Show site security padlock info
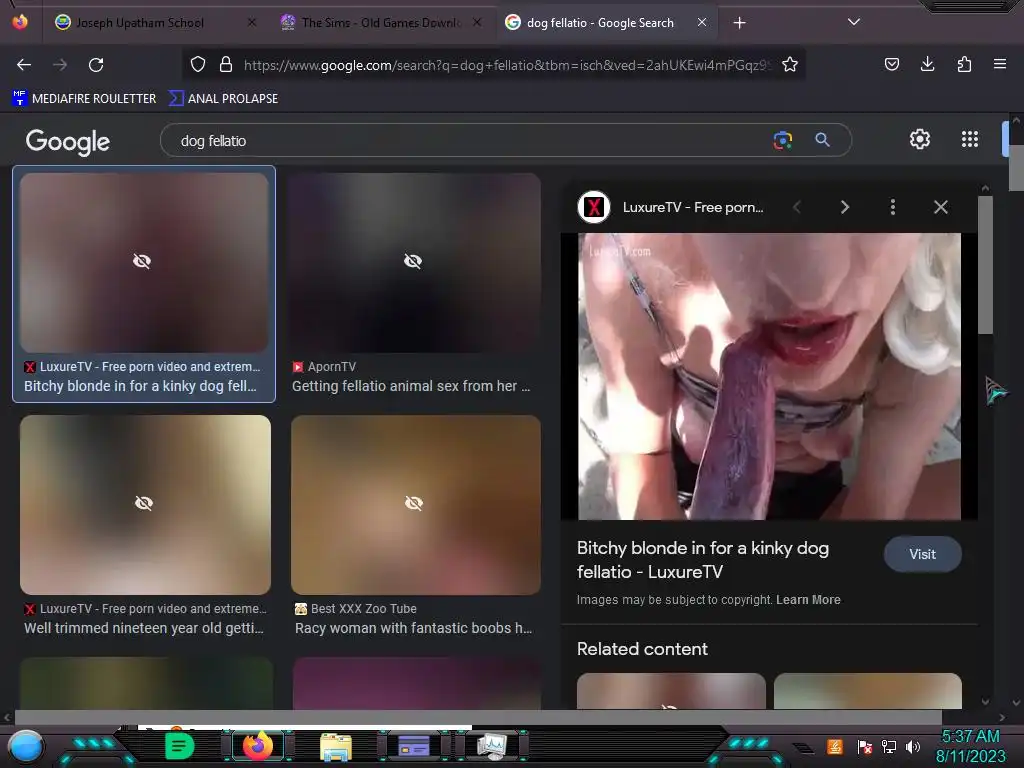The height and width of the screenshot is (768, 1024). (226, 64)
